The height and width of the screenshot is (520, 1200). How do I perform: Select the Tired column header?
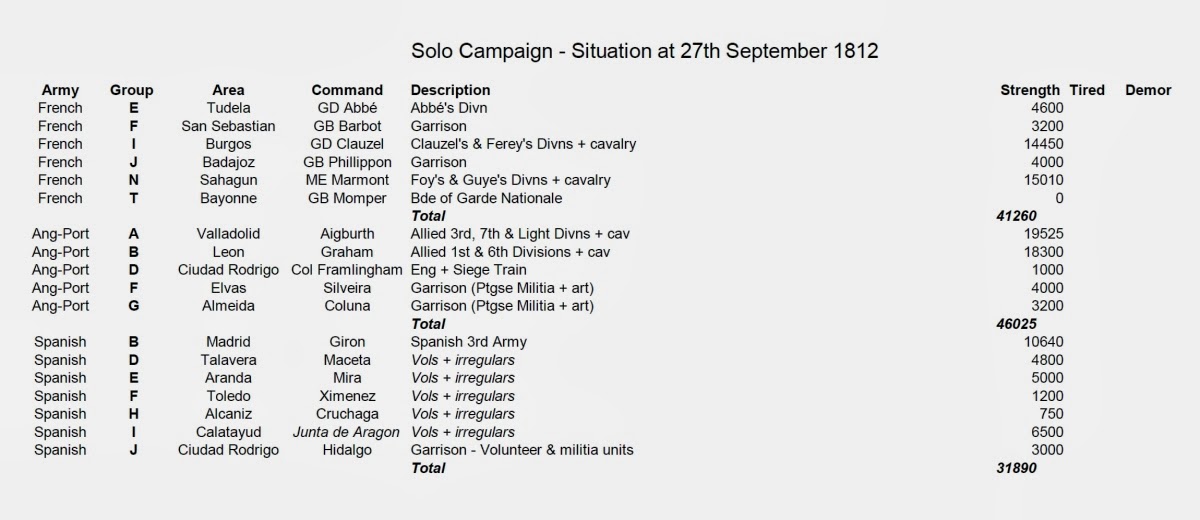[1086, 90]
